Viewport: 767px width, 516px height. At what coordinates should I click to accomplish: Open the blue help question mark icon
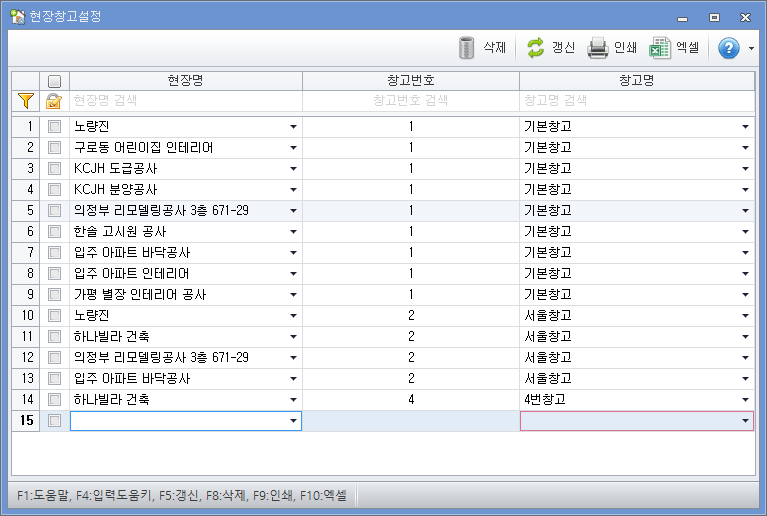click(729, 48)
